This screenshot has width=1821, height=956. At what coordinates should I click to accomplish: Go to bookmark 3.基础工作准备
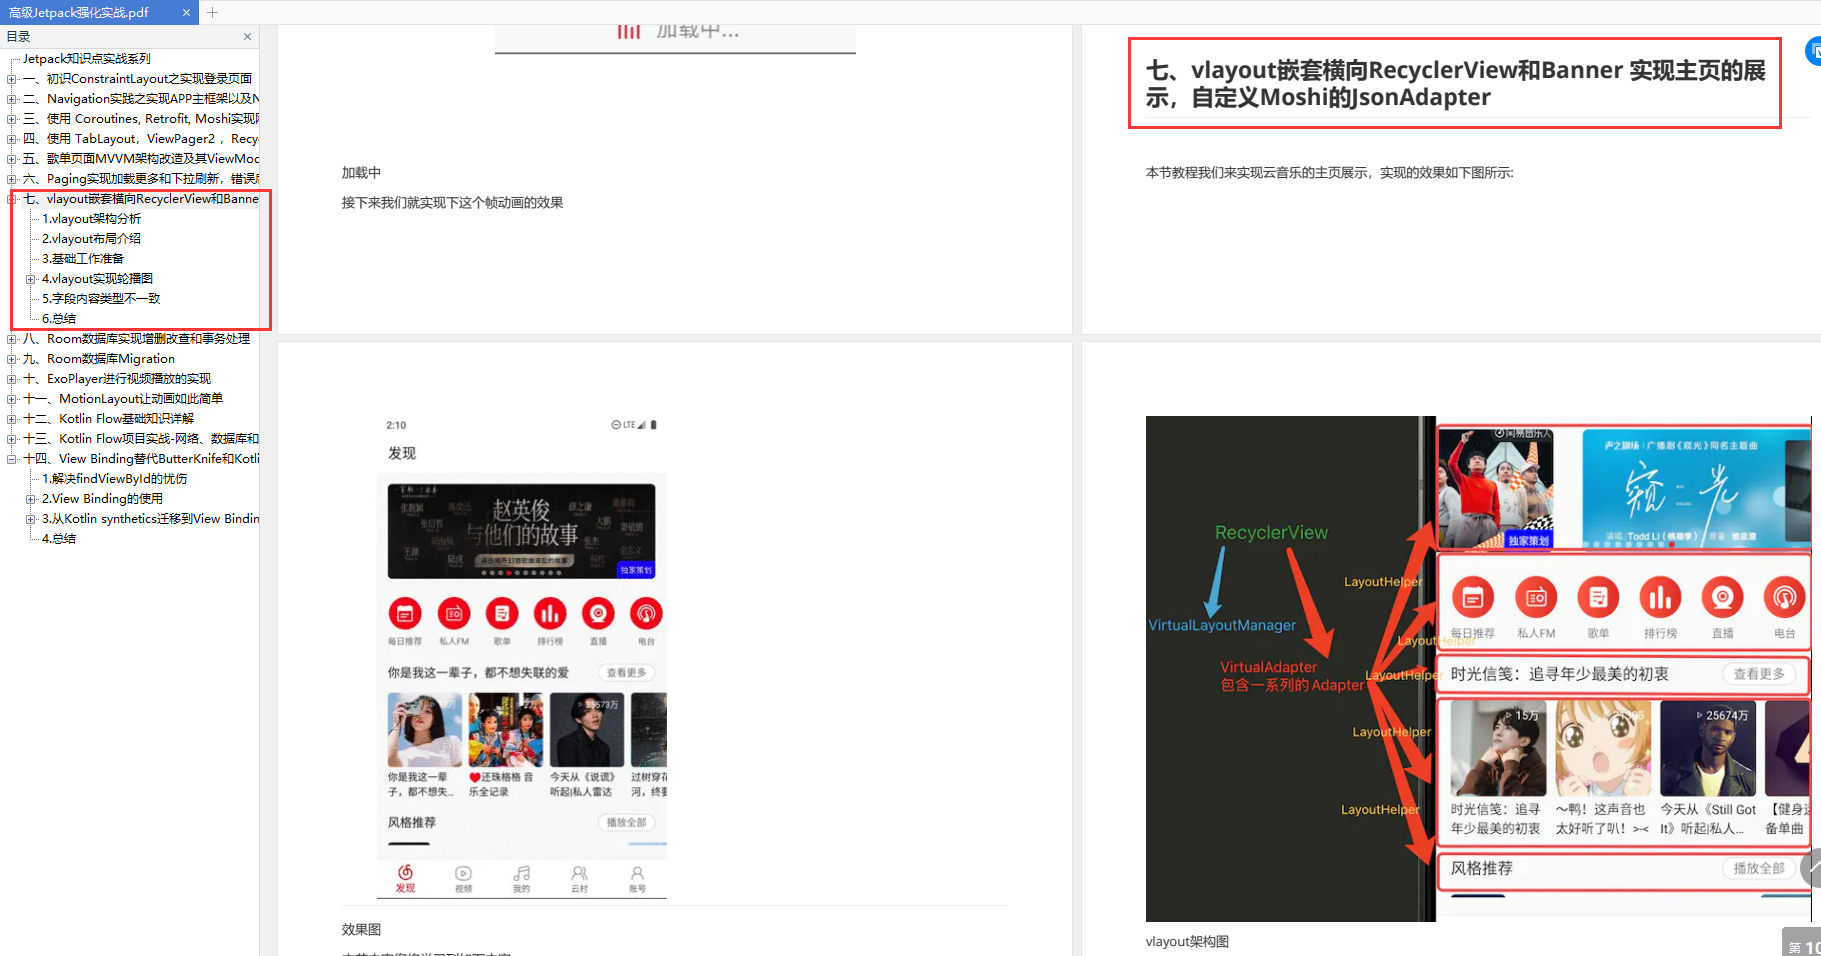click(x=83, y=259)
